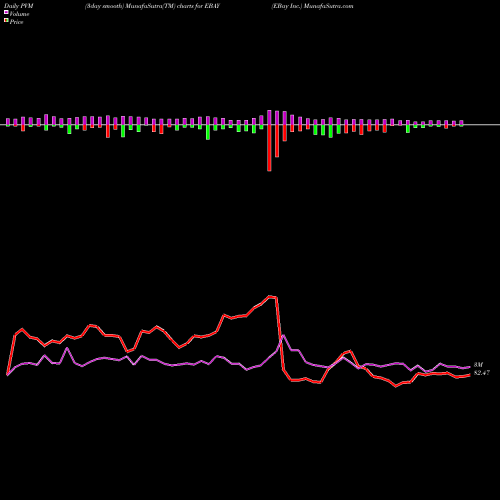Click the 8M volume value label
Image resolution: width=500 pixels, height=500 pixels.
coord(478,365)
